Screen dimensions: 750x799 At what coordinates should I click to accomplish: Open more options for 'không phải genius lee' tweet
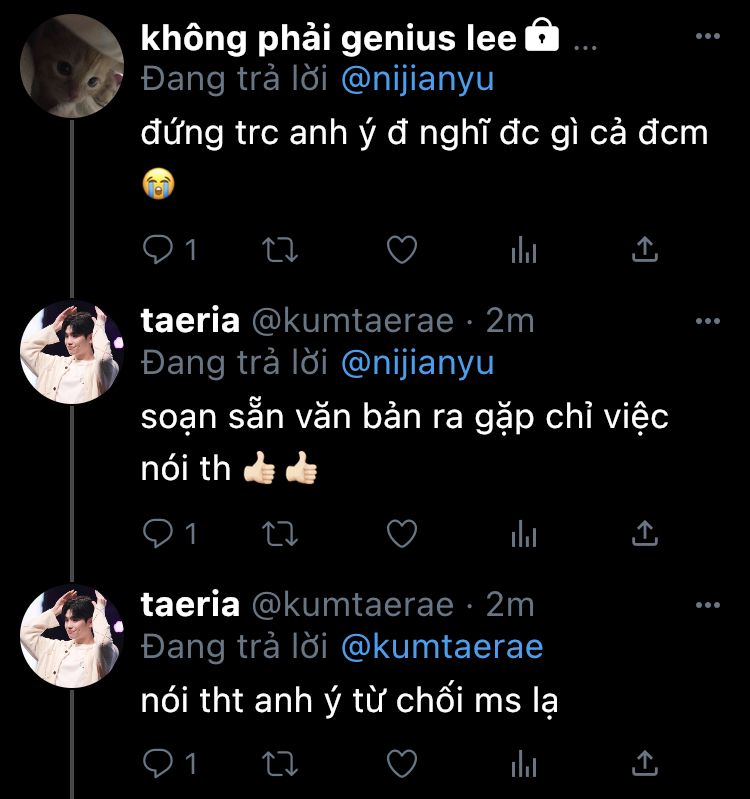(707, 37)
